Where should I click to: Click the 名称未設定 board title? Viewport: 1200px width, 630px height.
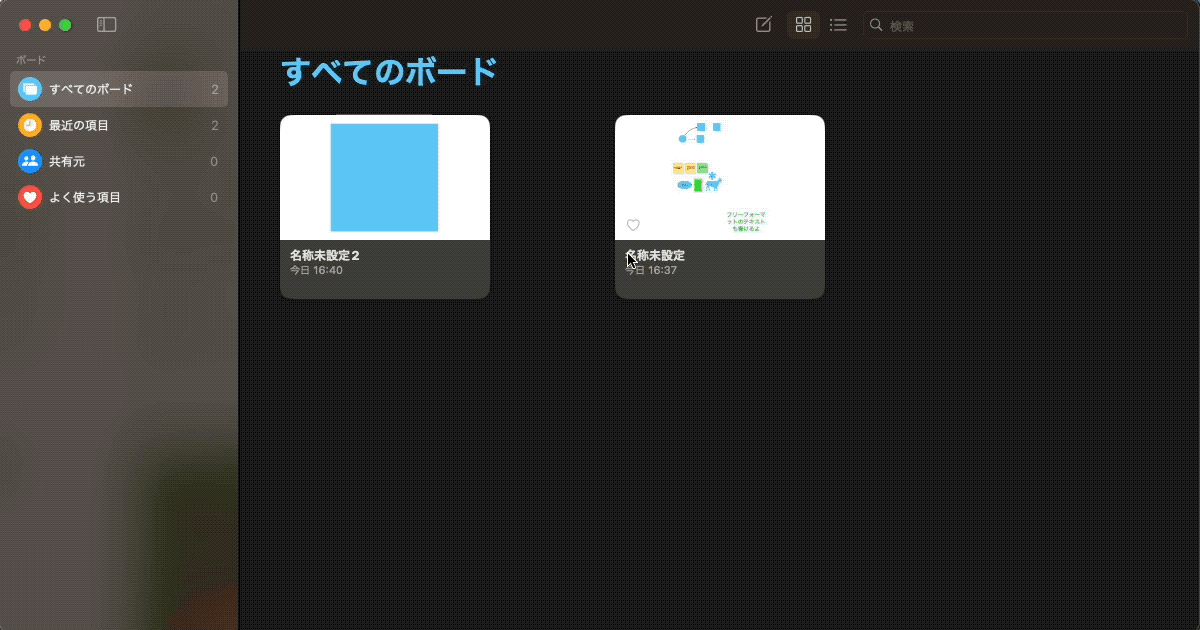656,255
